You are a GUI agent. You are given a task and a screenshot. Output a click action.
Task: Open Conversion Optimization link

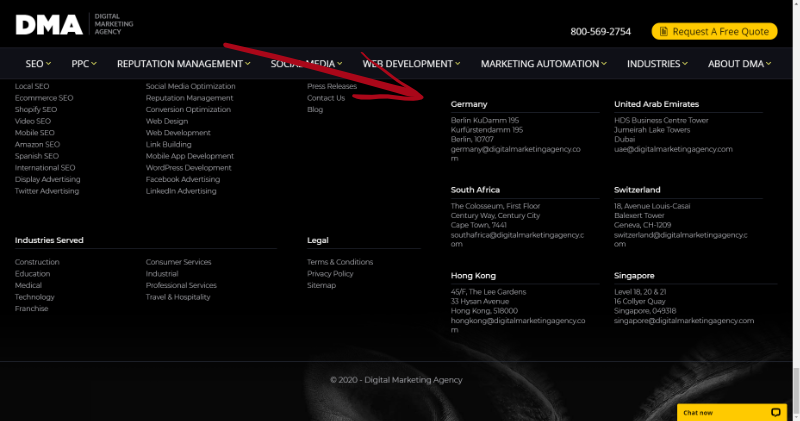(x=188, y=110)
